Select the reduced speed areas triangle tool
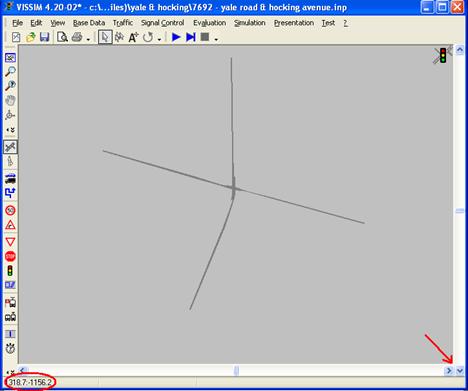This screenshot has width=468, height=391. pyautogui.click(x=10, y=225)
